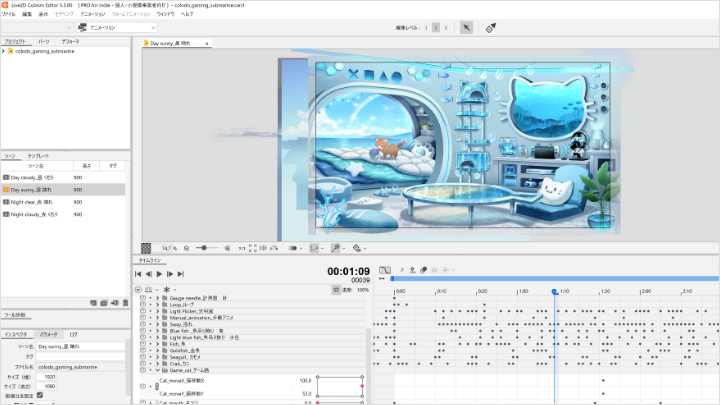Switch to the Deformer tab
The image size is (720, 405).
70,41
